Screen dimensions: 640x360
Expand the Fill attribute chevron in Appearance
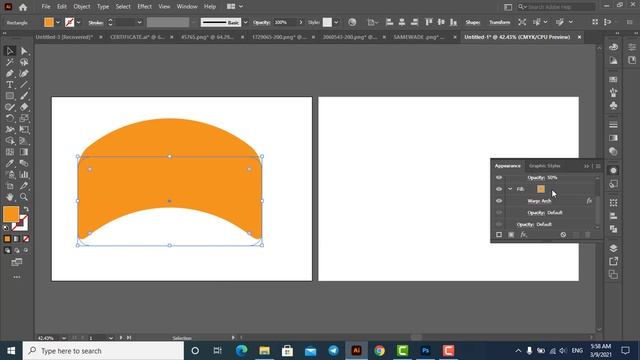pos(510,189)
